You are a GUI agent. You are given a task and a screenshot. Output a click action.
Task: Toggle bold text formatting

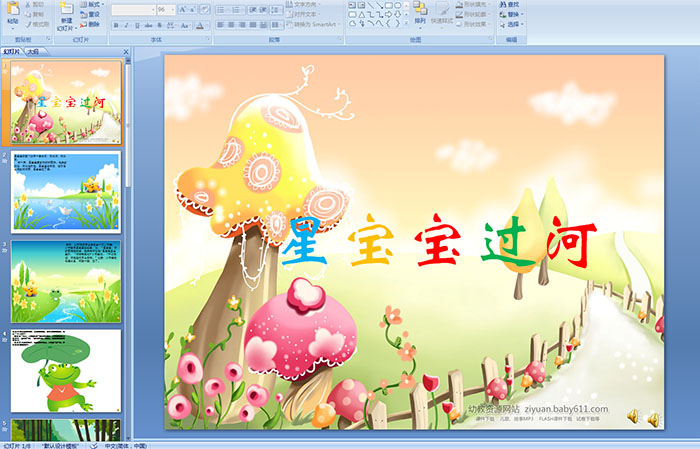pos(115,25)
